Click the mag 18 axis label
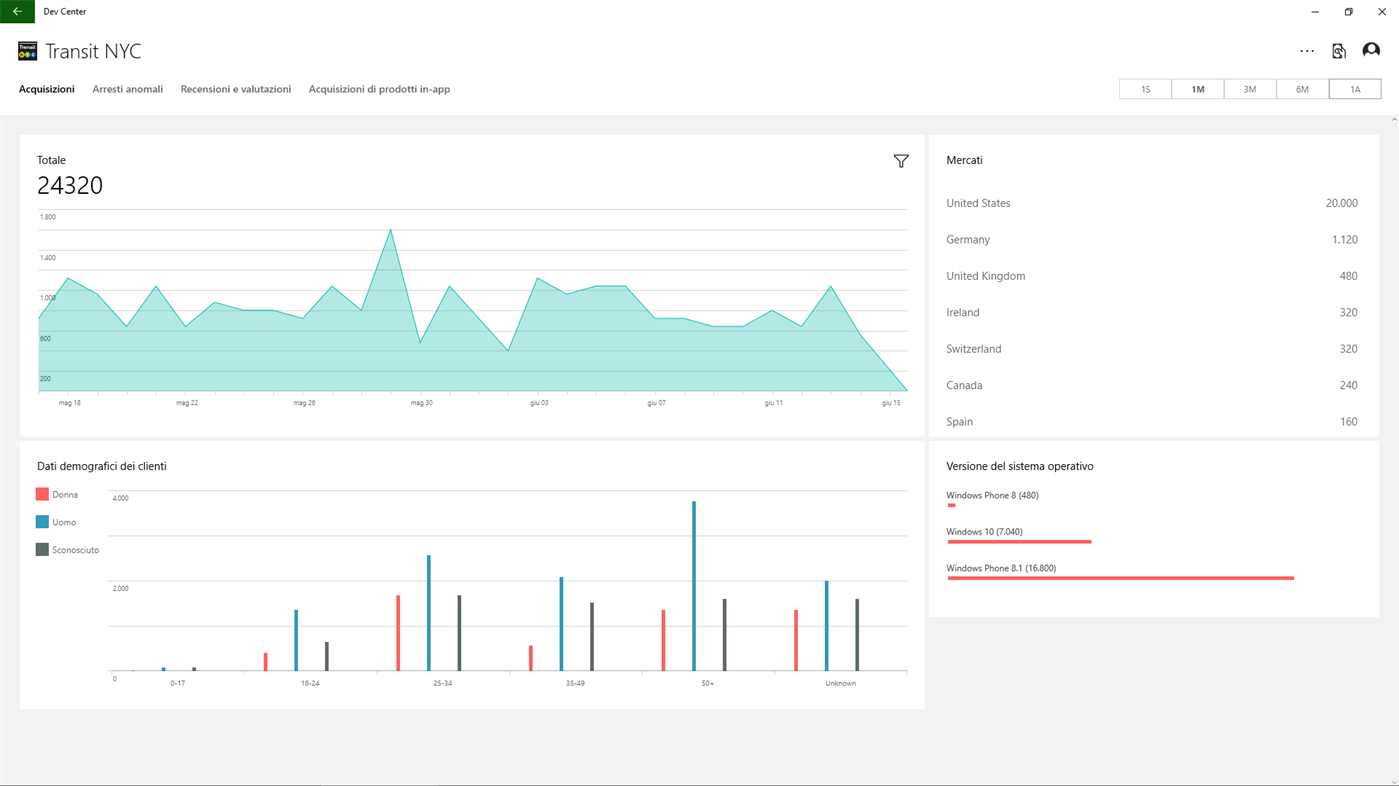Screen dimensions: 1399x786 point(70,403)
